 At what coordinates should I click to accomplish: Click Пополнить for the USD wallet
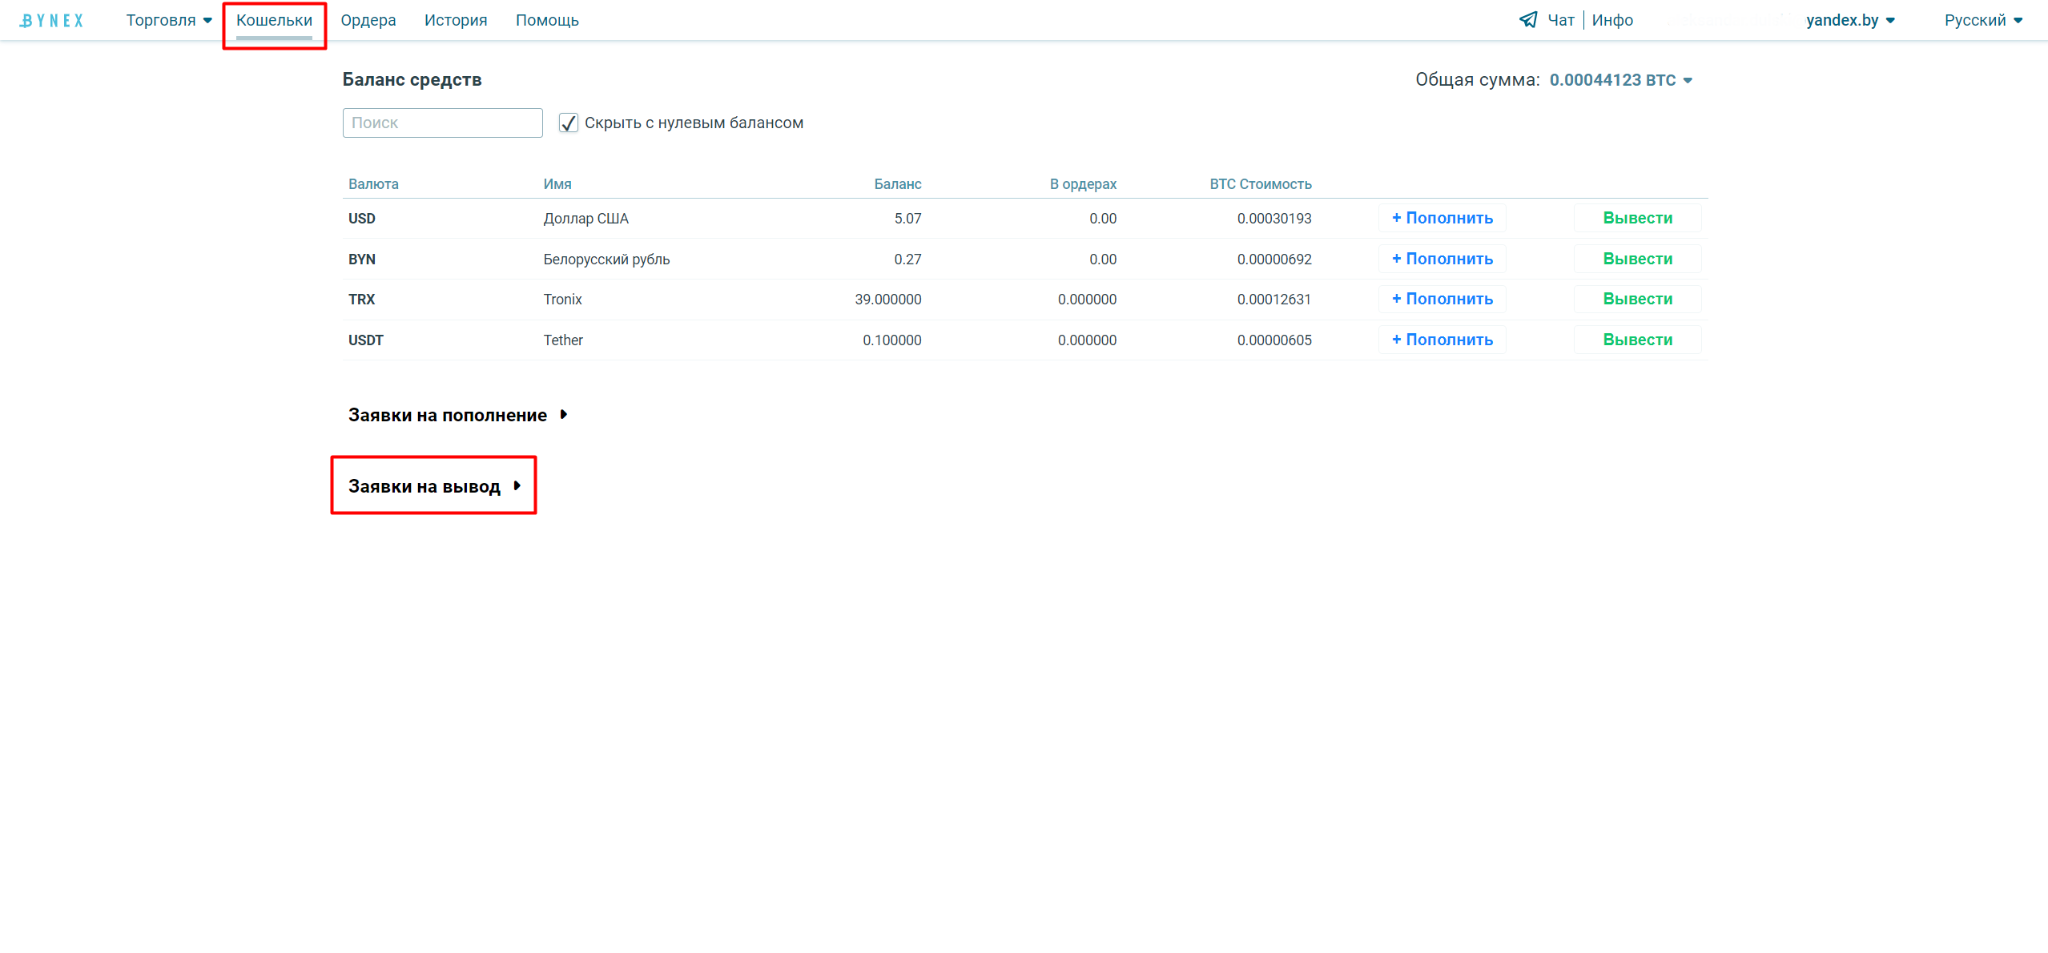1442,218
